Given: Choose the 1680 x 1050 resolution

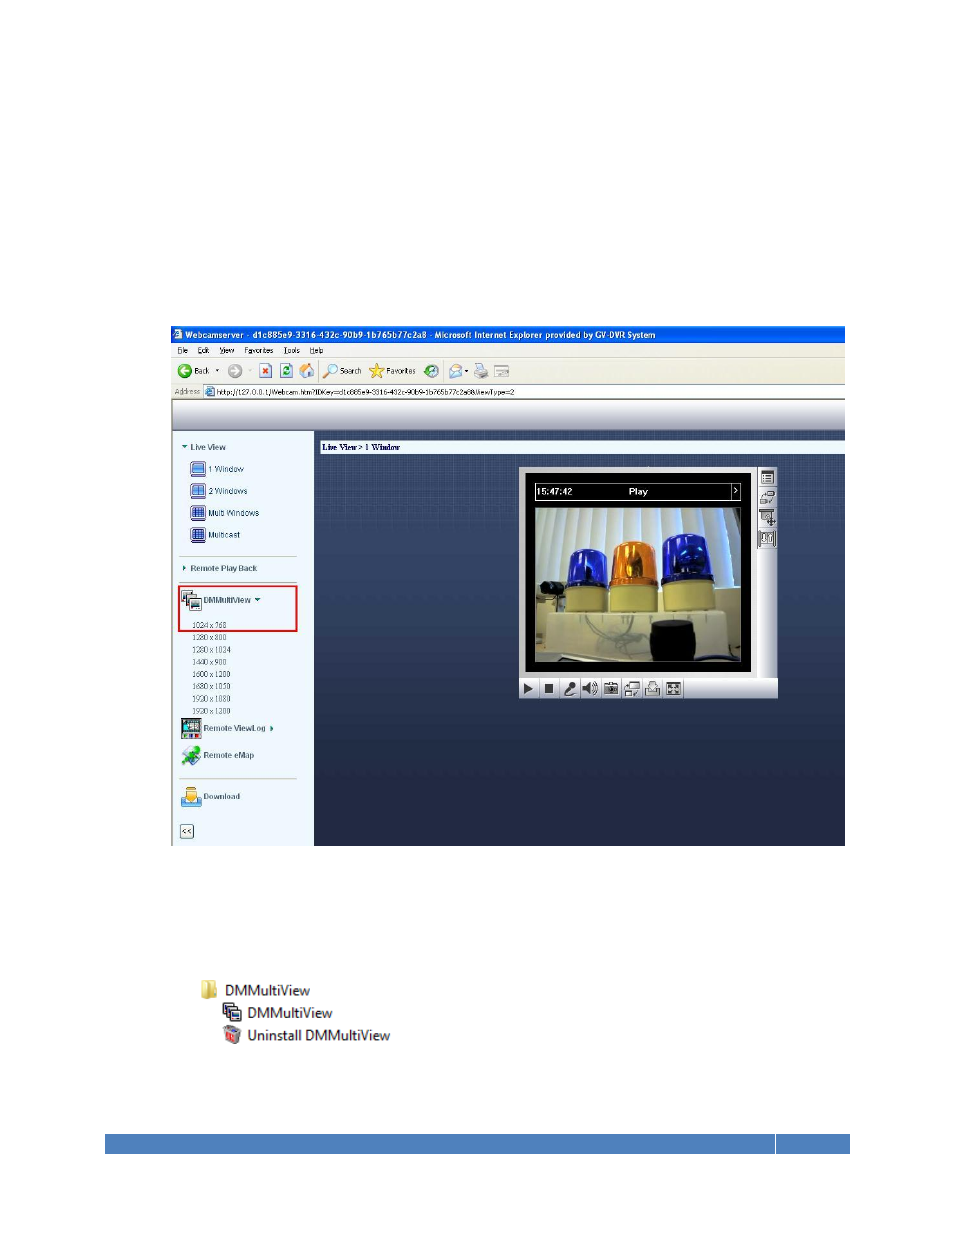Looking at the screenshot, I should [x=211, y=686].
